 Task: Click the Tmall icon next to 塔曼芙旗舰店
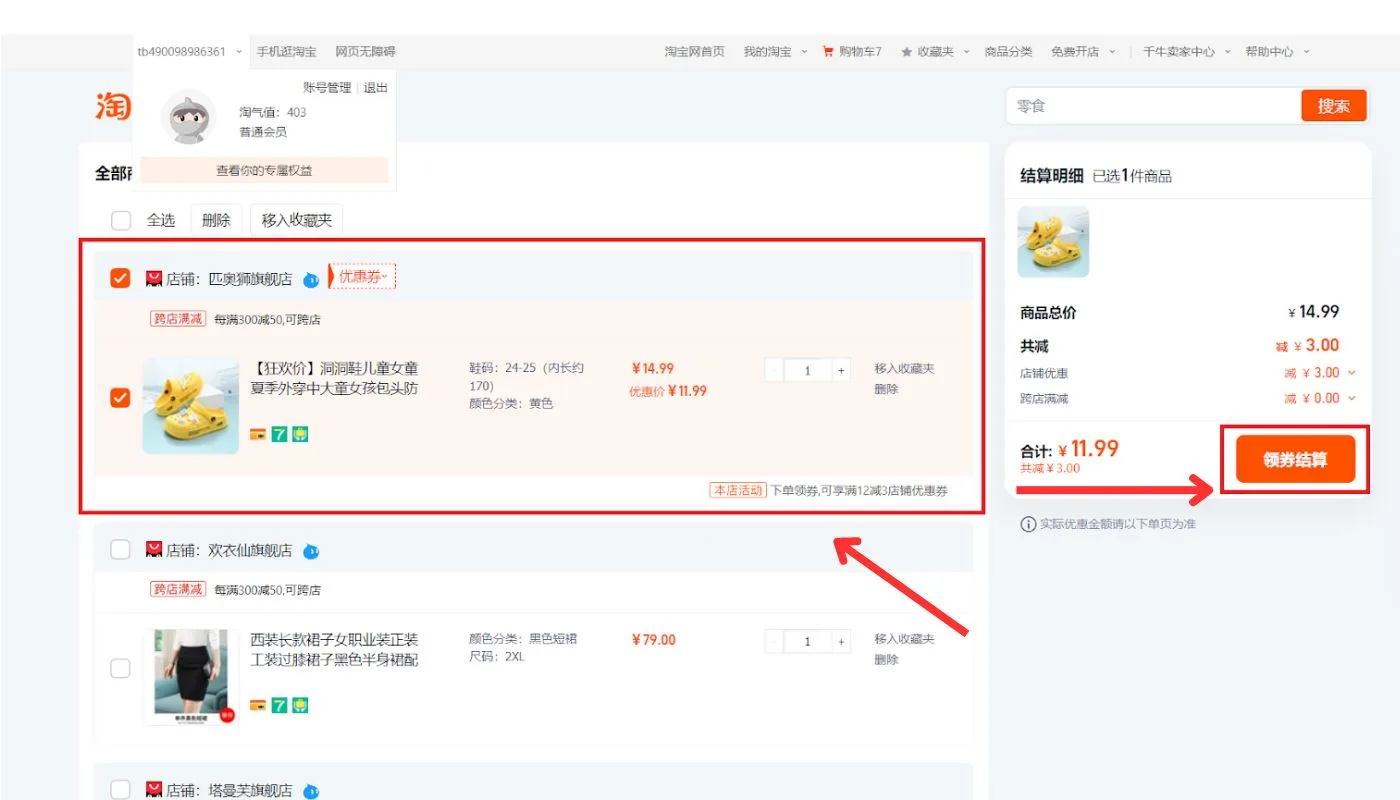[154, 790]
